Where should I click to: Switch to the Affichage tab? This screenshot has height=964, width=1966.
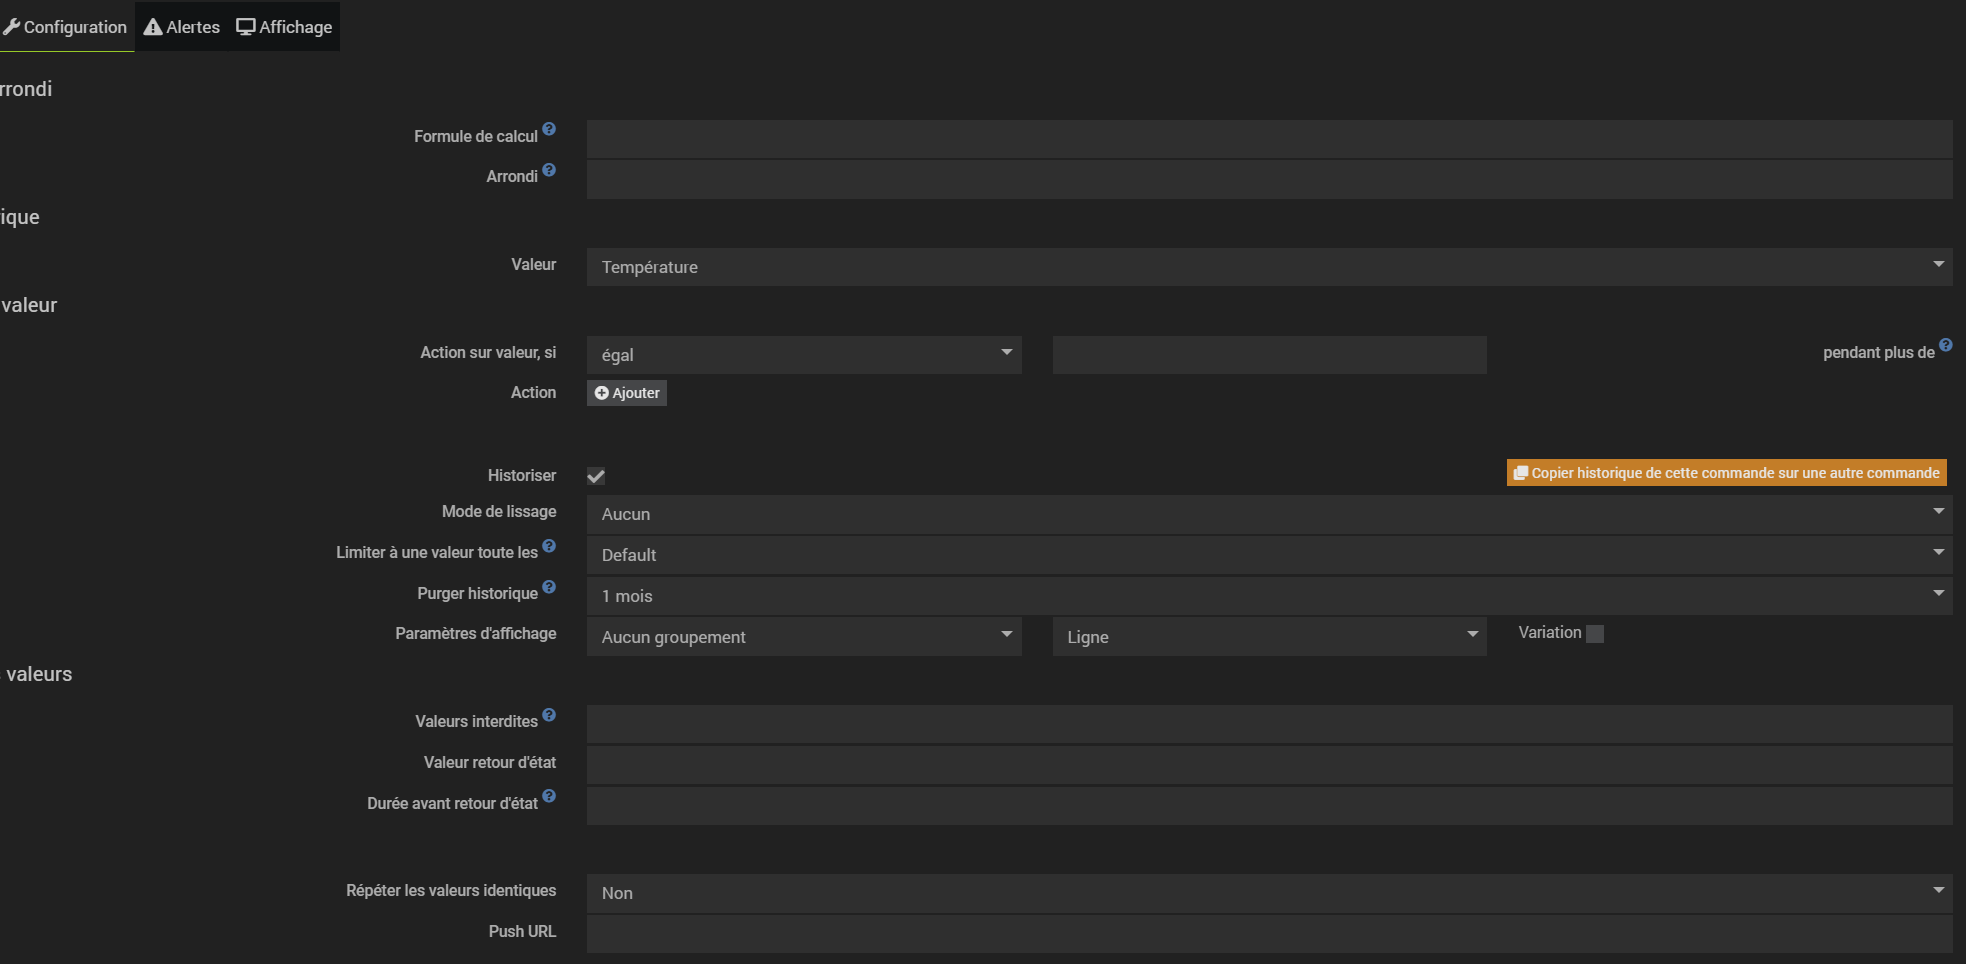[285, 27]
